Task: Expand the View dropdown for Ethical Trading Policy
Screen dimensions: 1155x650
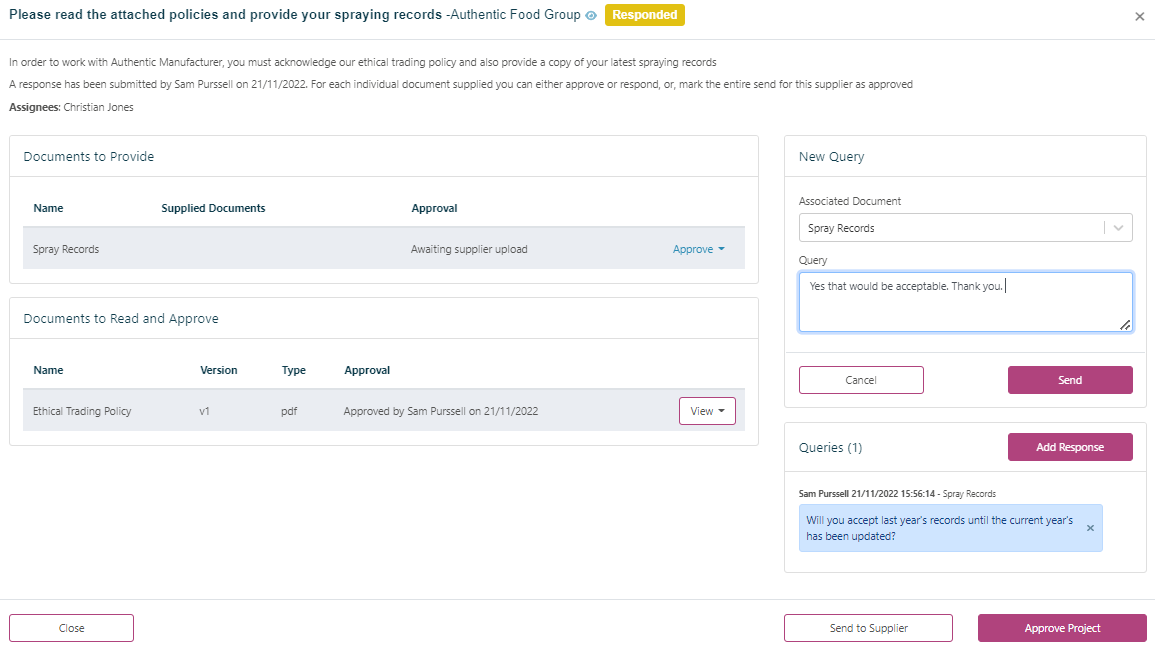Action: (707, 411)
